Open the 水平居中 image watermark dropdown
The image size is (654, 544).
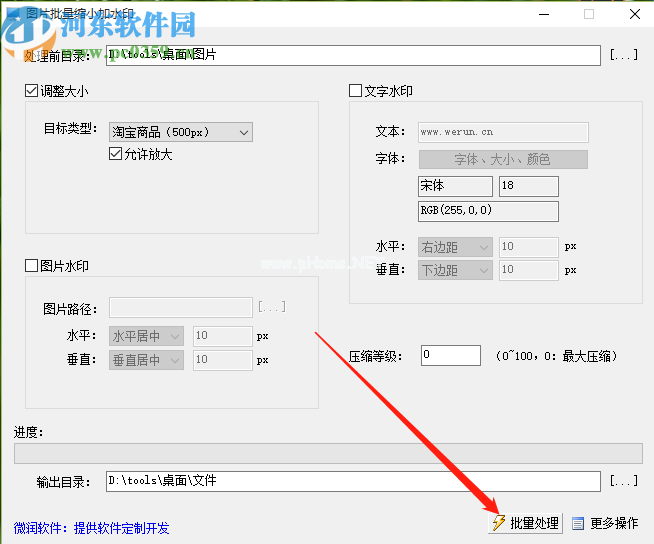tap(146, 336)
